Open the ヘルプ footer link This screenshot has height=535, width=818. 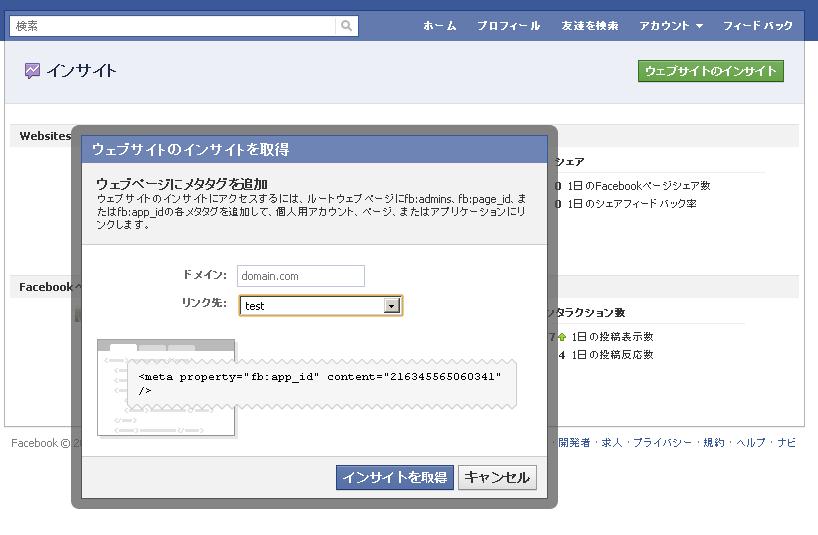751,443
